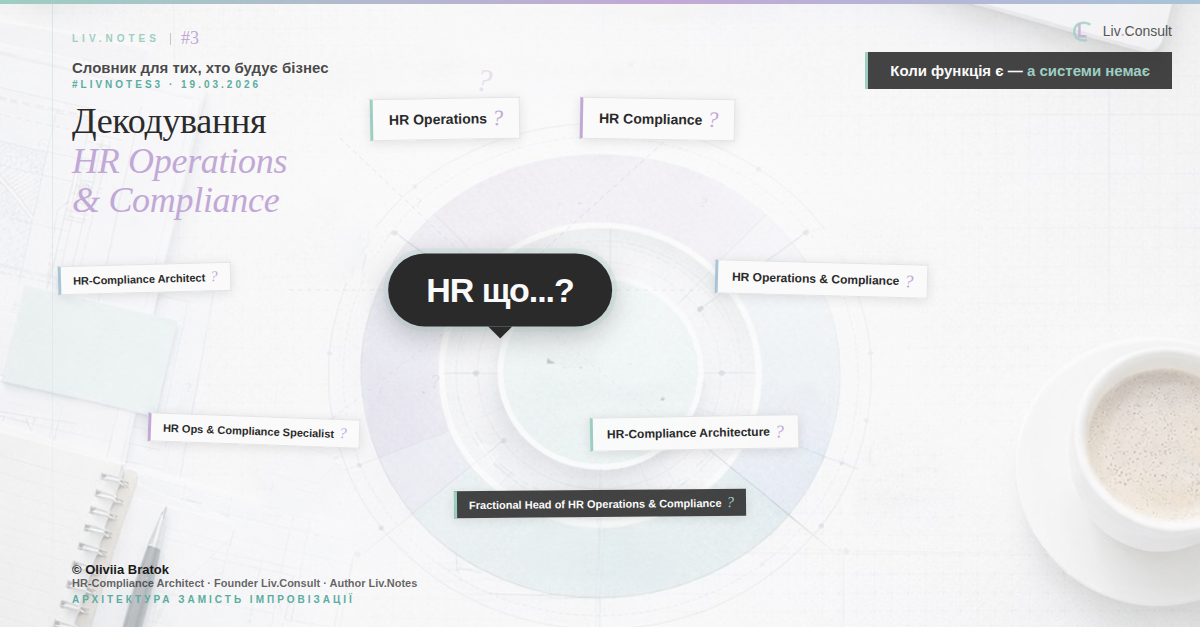Click the question mark beside HR Compliance
The width and height of the screenshot is (1200, 627).
(713, 120)
